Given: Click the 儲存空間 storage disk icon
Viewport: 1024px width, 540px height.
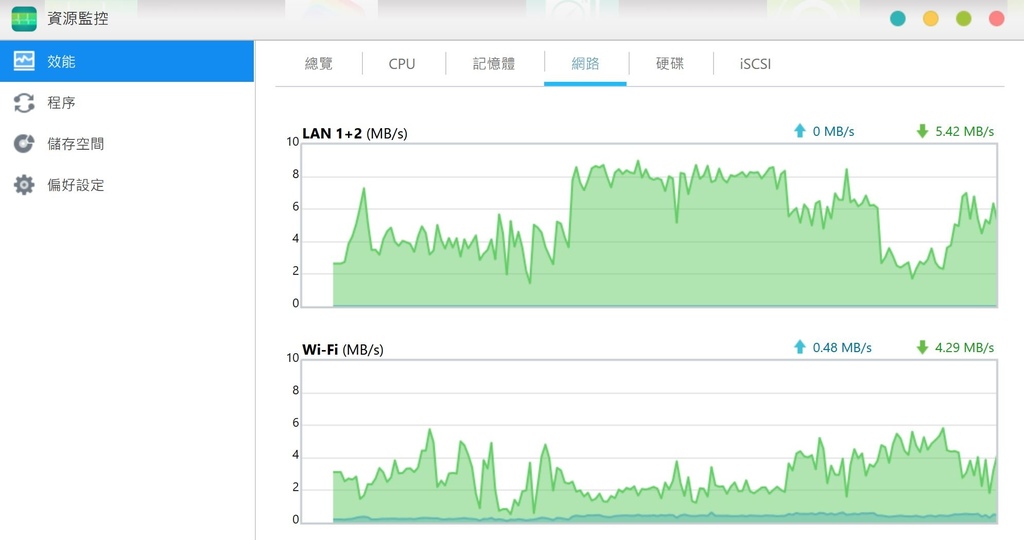Looking at the screenshot, I should pyautogui.click(x=24, y=144).
